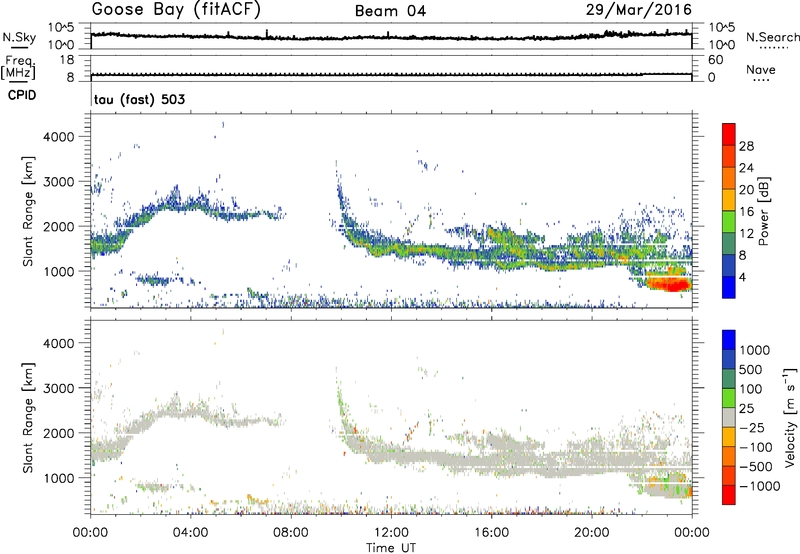
Task: Click the gray segment of Velocity color bar
Action: pos(729,417)
